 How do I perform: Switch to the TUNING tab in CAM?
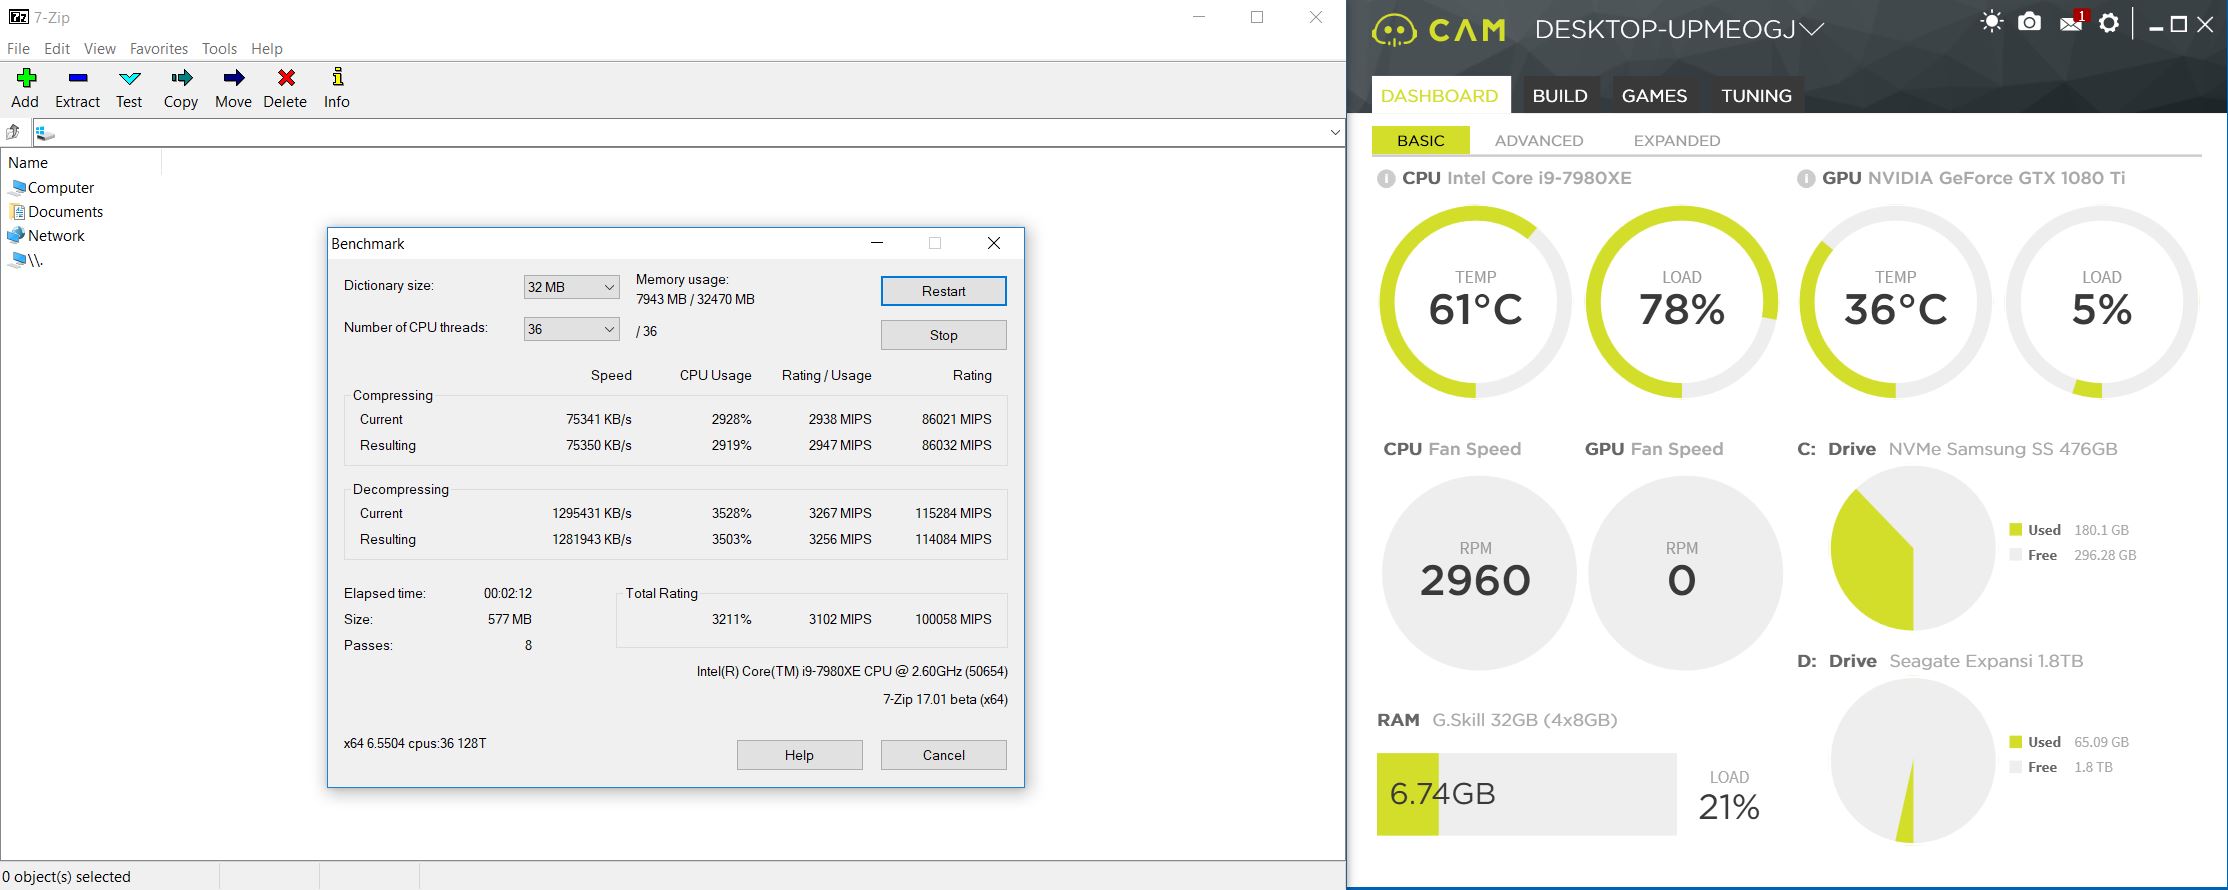[1756, 95]
